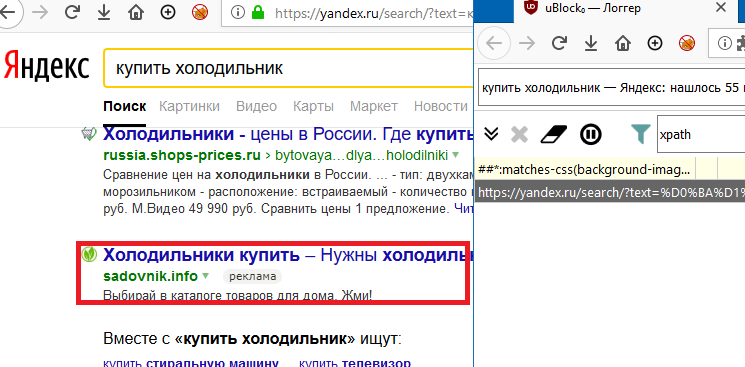Switch to the Картинки tab
The image size is (745, 367).
pyautogui.click(x=189, y=106)
